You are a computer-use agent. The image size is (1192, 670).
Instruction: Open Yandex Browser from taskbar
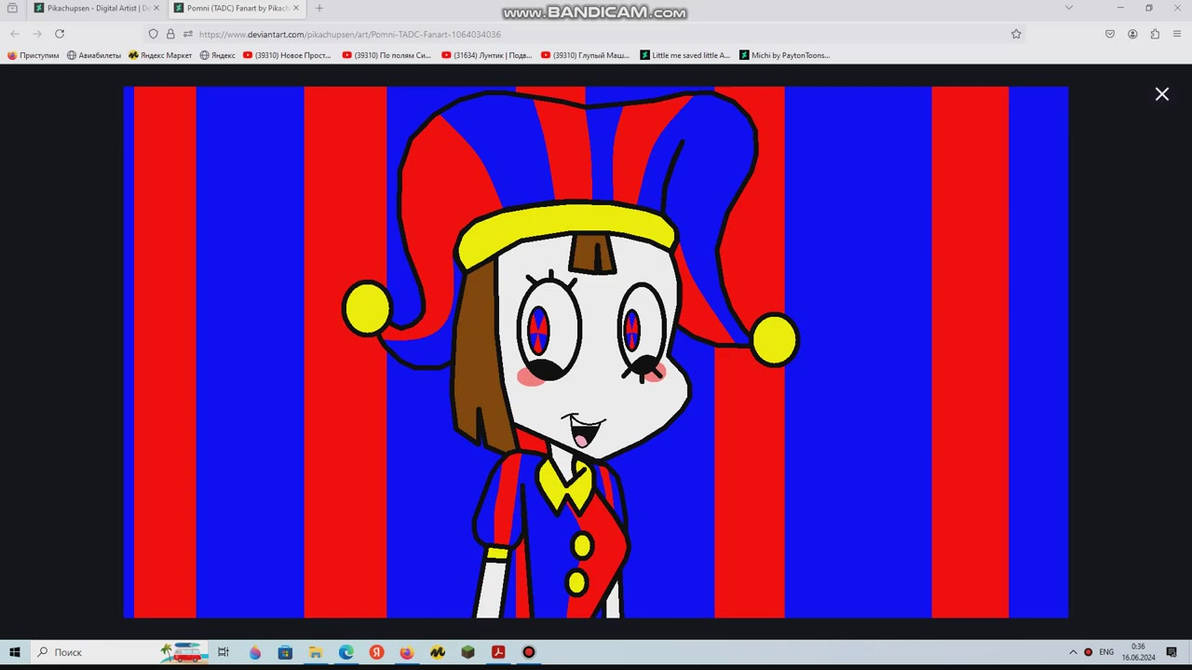[x=376, y=652]
